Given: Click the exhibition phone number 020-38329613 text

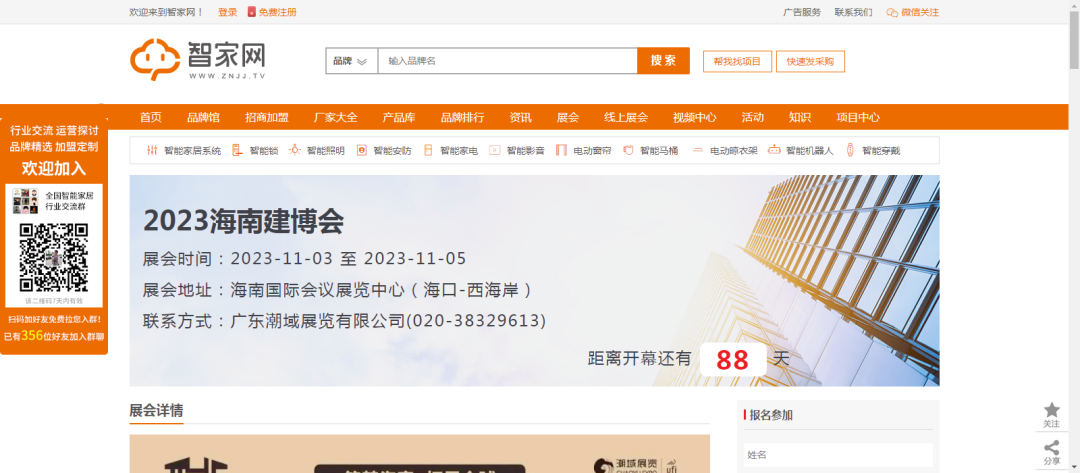Looking at the screenshot, I should click(x=477, y=321).
